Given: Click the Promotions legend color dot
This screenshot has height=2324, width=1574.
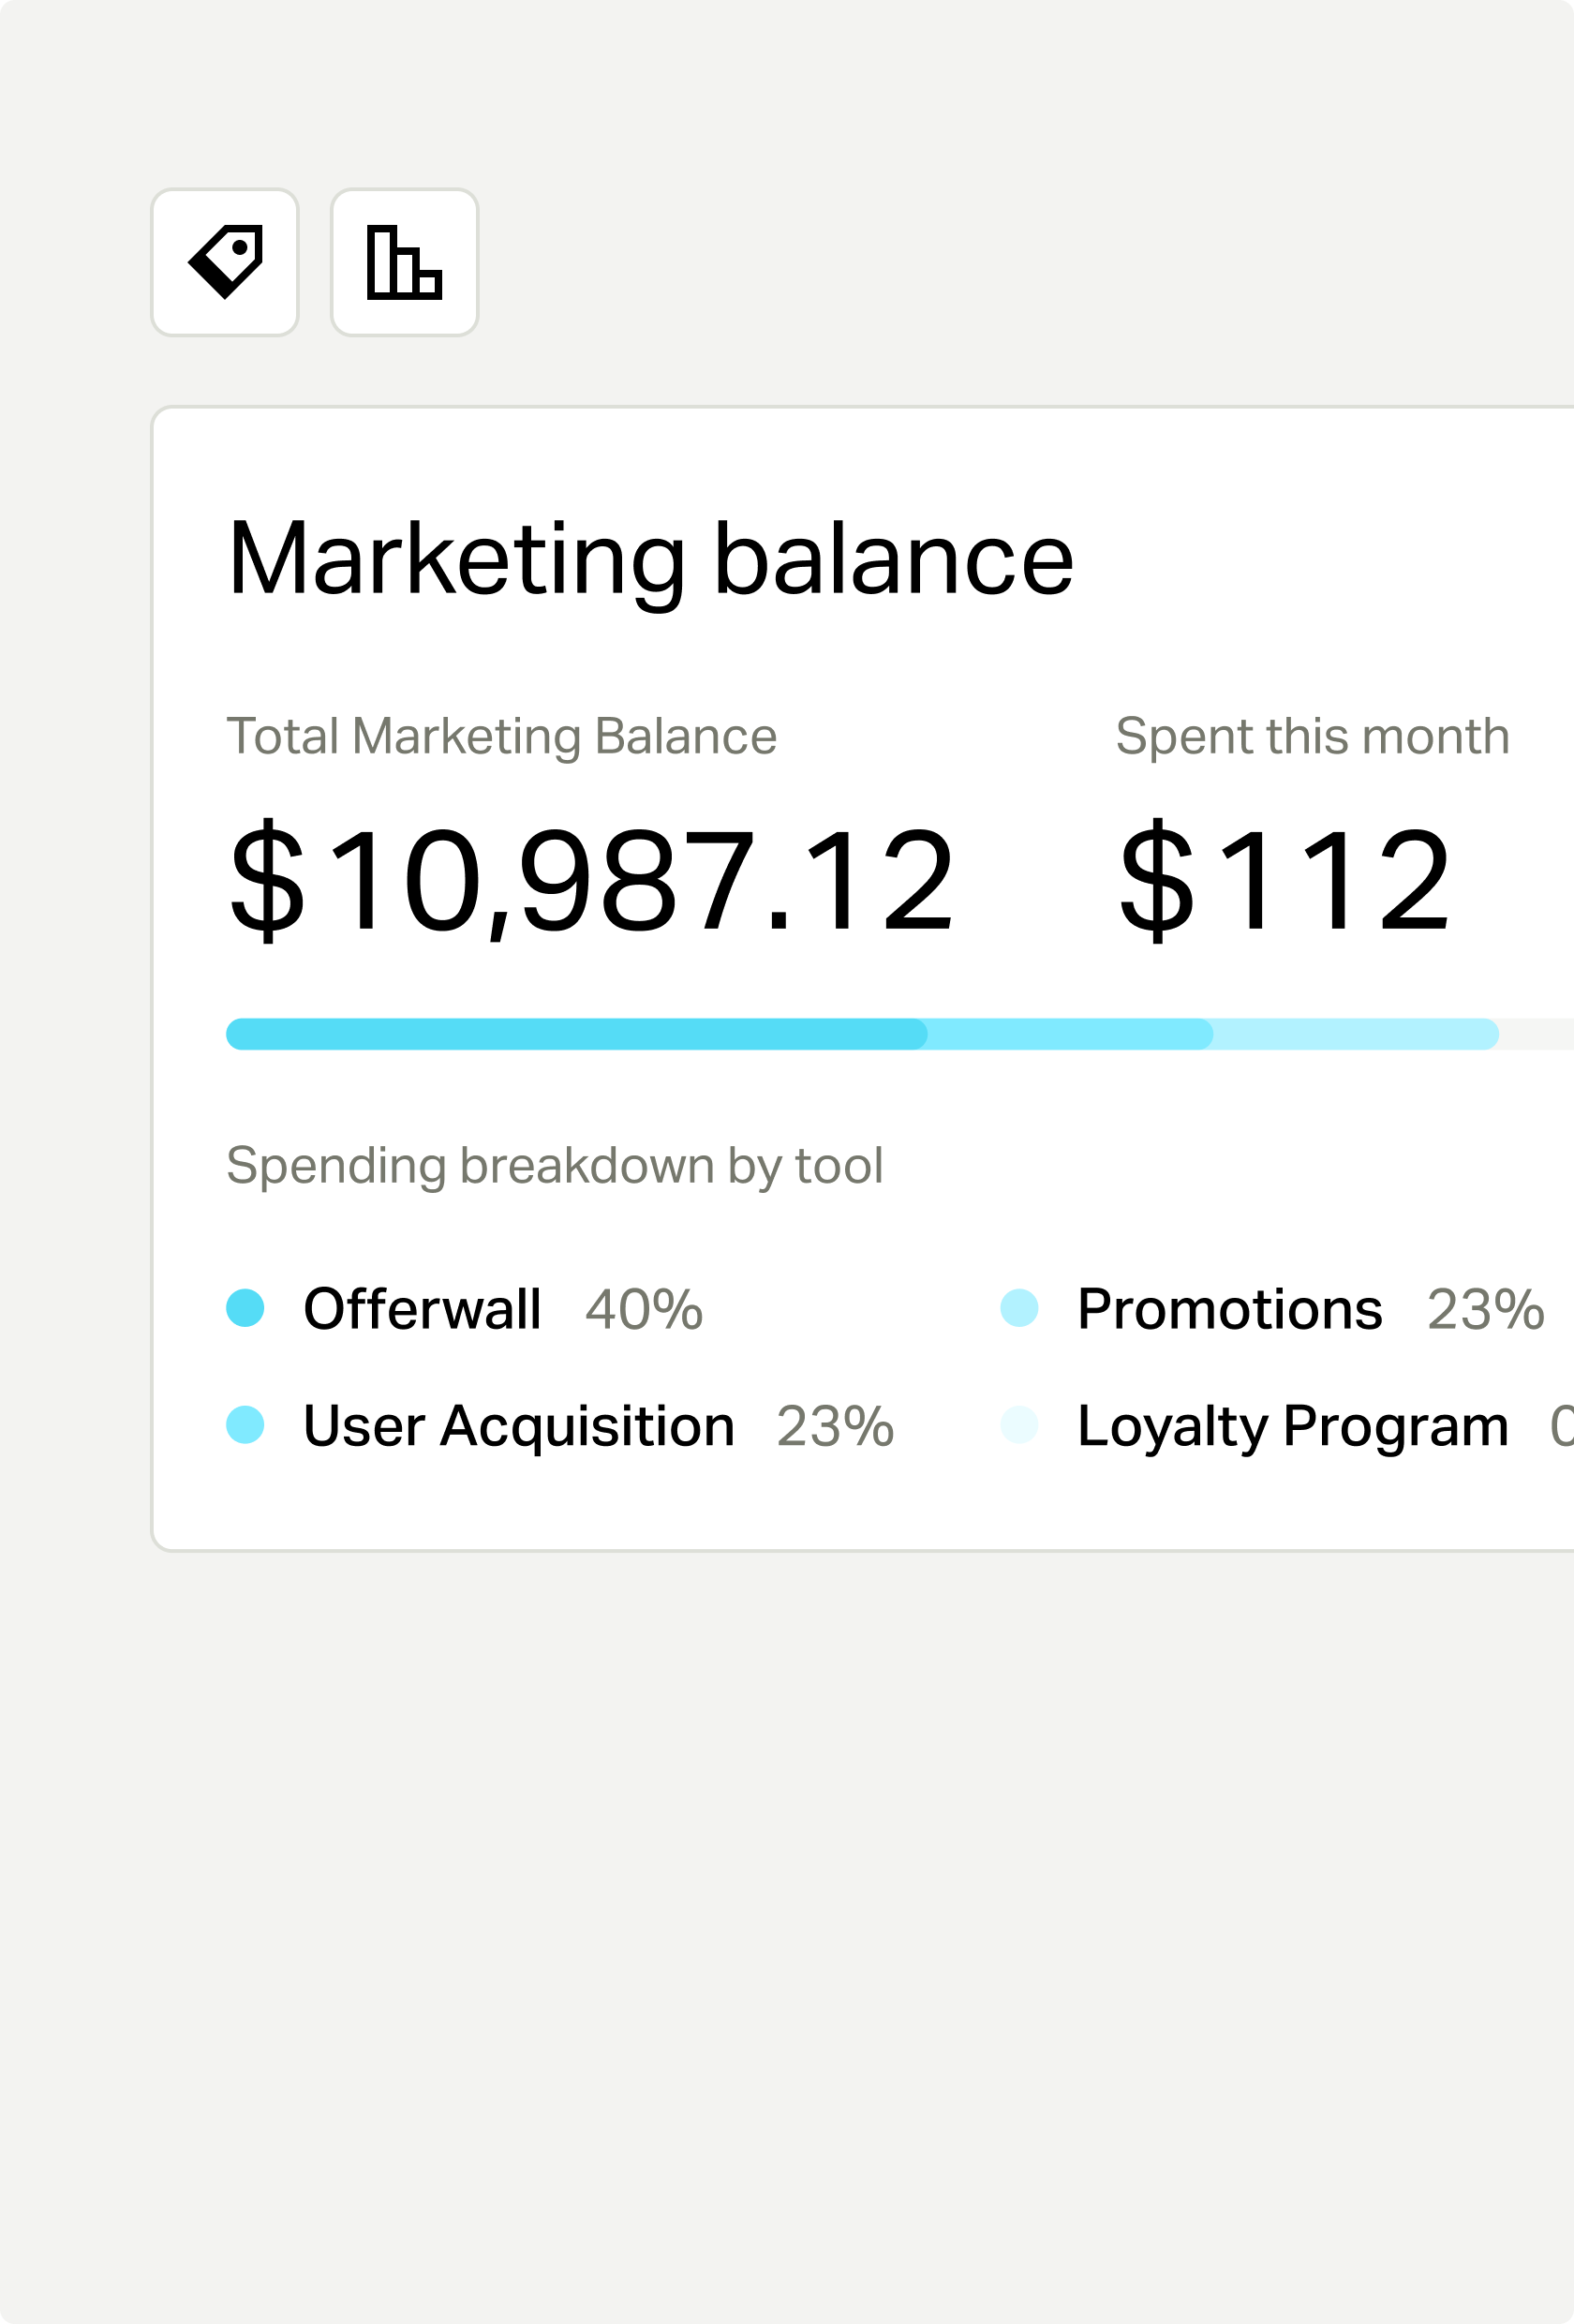Looking at the screenshot, I should tap(1019, 1308).
